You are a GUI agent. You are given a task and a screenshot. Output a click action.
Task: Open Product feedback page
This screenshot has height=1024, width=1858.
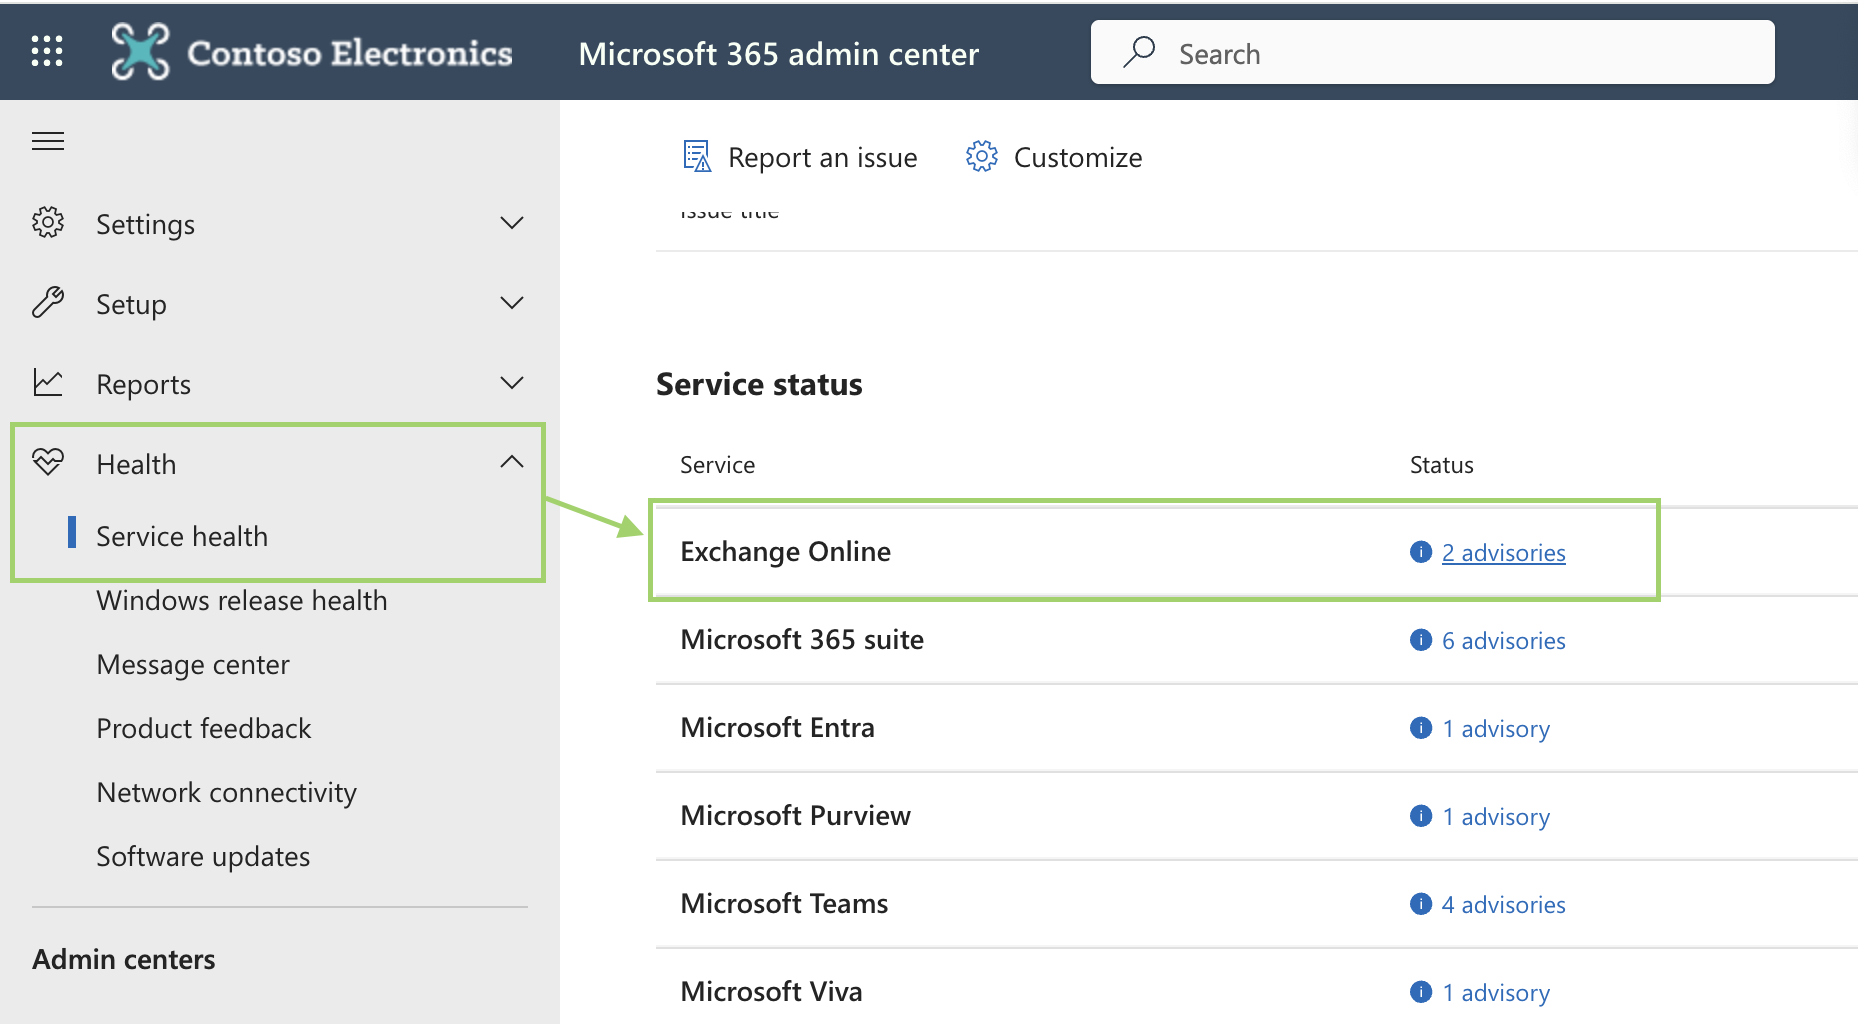tap(204, 728)
